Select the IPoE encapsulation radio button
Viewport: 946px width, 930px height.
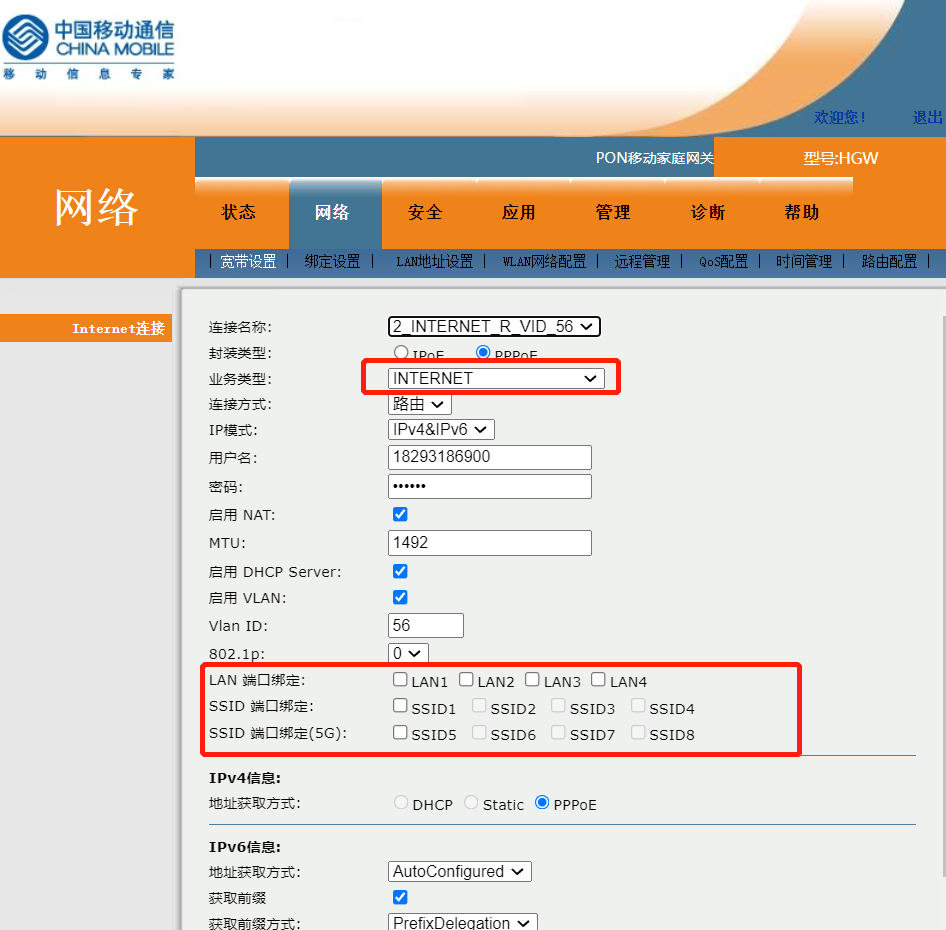point(401,352)
